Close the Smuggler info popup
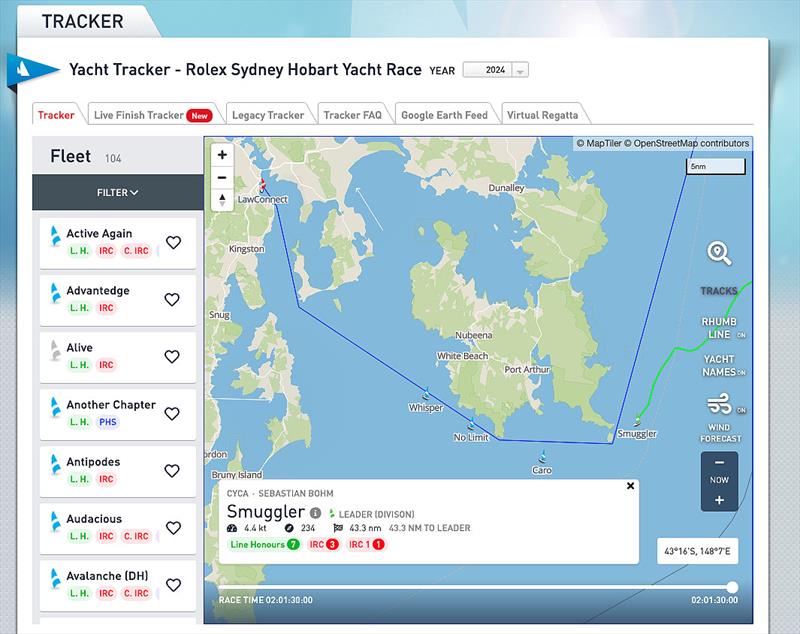The image size is (800, 634). [x=630, y=486]
